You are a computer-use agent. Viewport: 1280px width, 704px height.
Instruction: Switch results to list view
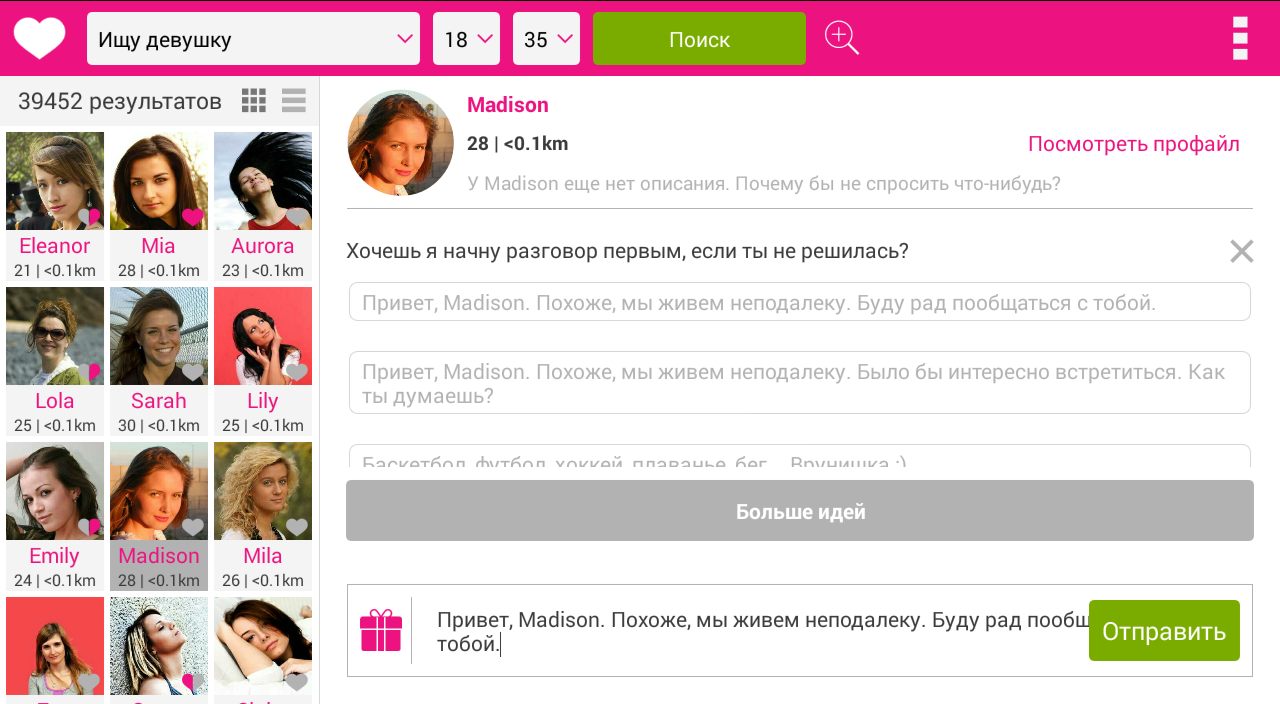294,100
